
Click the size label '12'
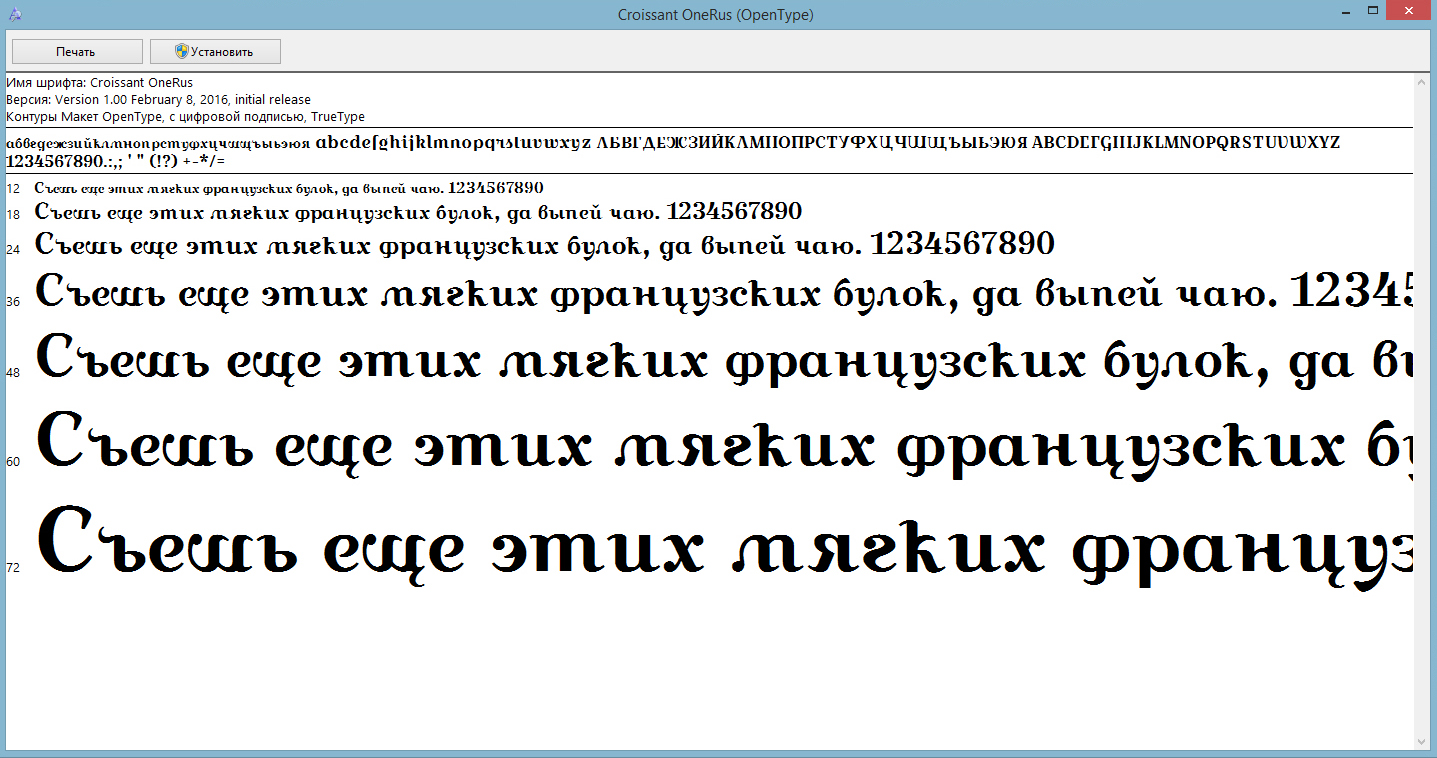click(x=13, y=188)
